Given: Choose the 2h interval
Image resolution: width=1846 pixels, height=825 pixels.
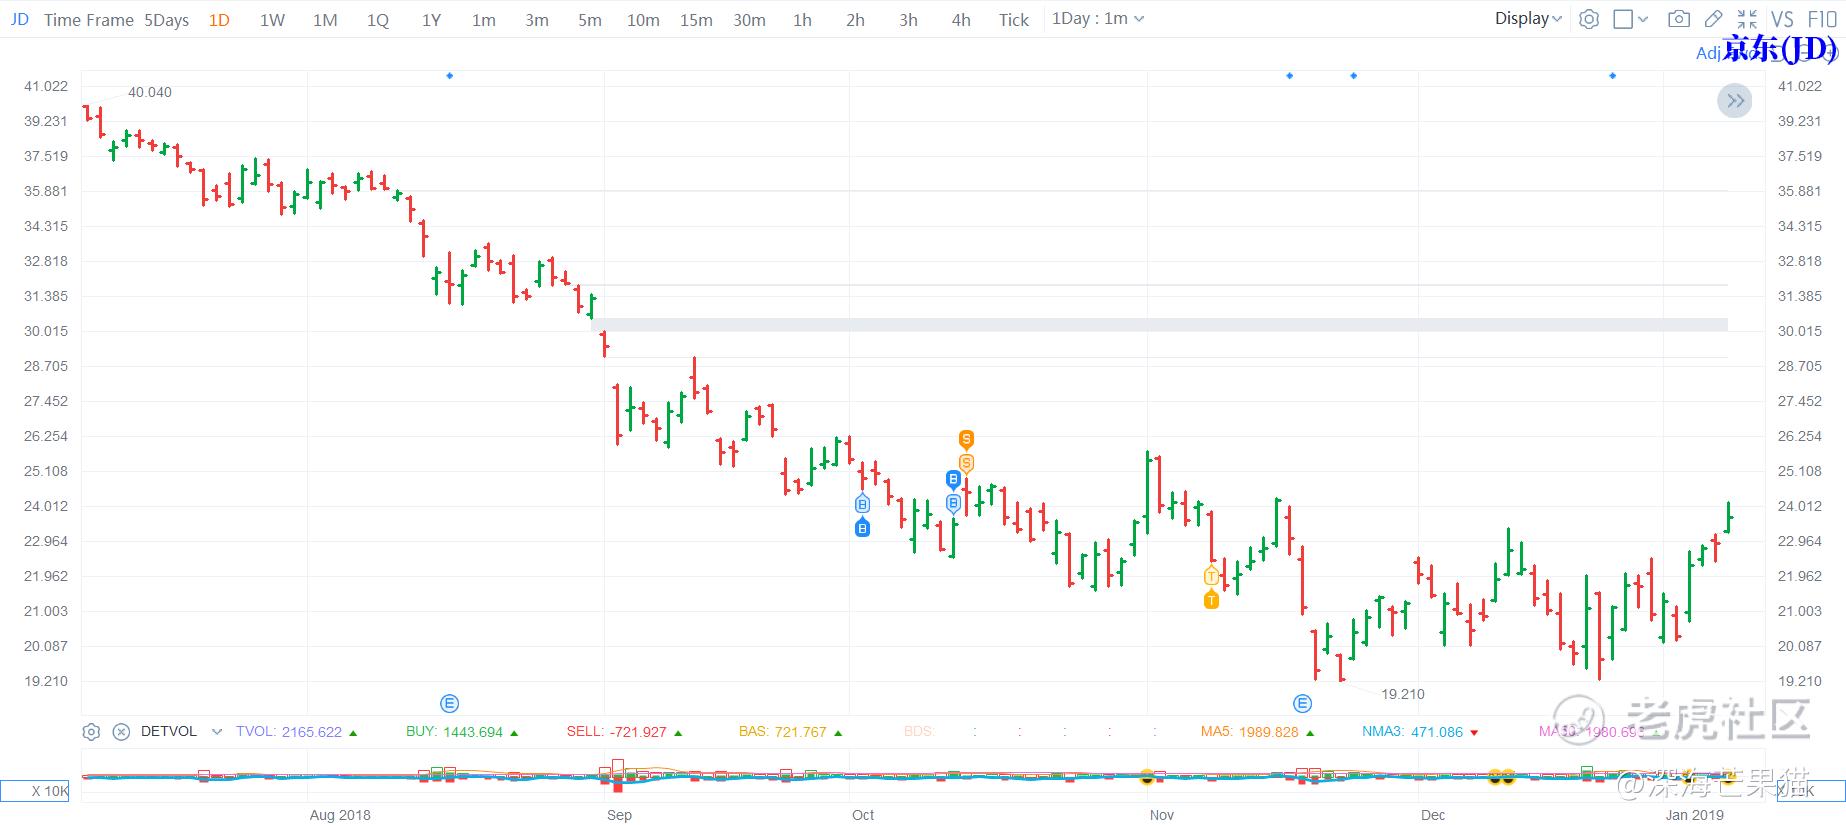Looking at the screenshot, I should pyautogui.click(x=855, y=20).
